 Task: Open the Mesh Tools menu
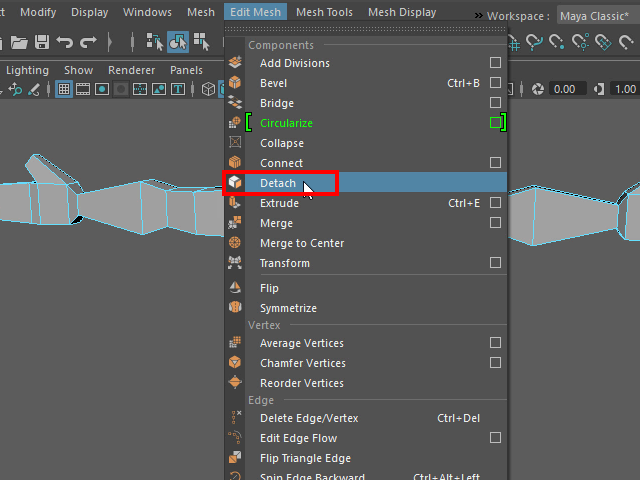tap(324, 12)
